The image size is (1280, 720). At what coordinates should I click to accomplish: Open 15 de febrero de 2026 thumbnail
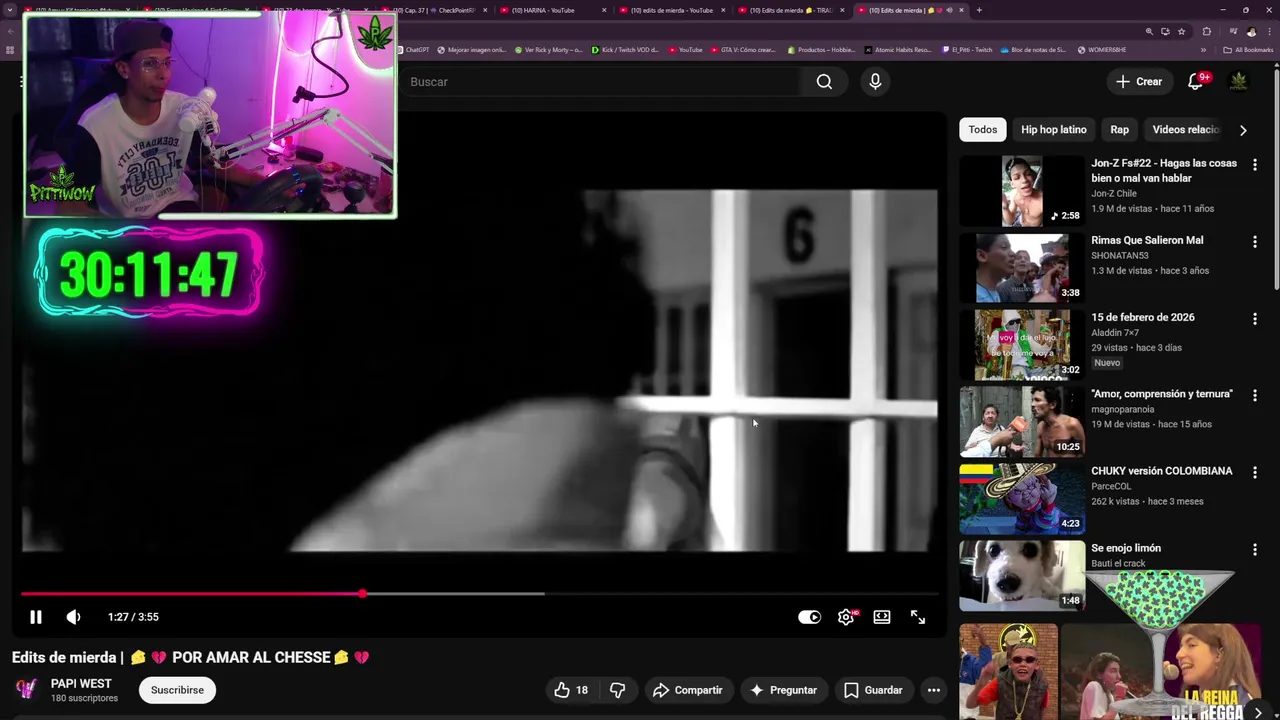1022,345
